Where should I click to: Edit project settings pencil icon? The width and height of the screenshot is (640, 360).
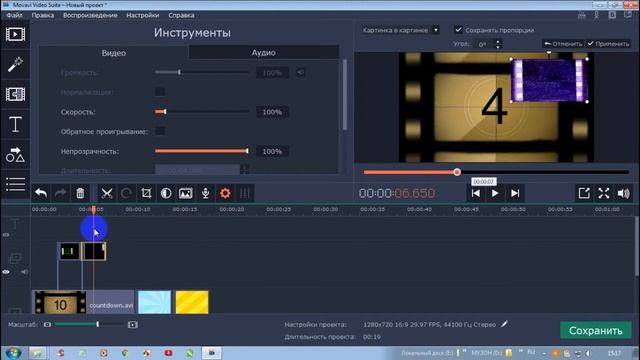(x=504, y=324)
